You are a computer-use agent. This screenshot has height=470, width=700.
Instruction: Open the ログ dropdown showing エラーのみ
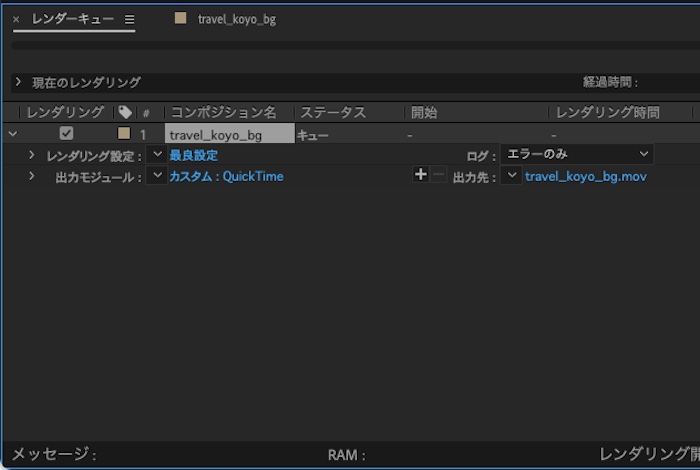click(576, 155)
